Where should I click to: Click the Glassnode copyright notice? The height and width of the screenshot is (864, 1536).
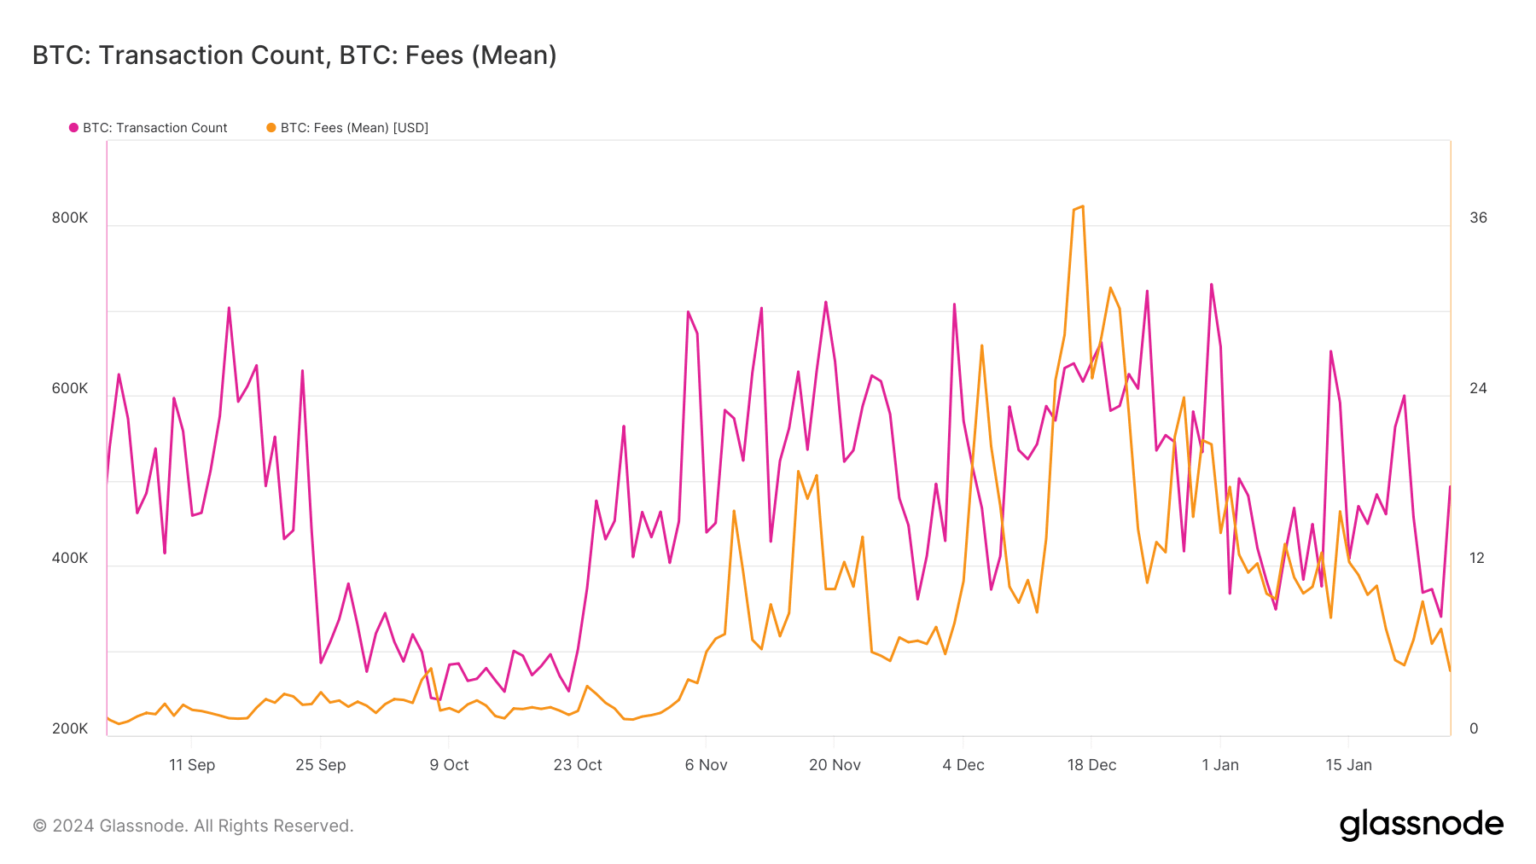(x=193, y=826)
